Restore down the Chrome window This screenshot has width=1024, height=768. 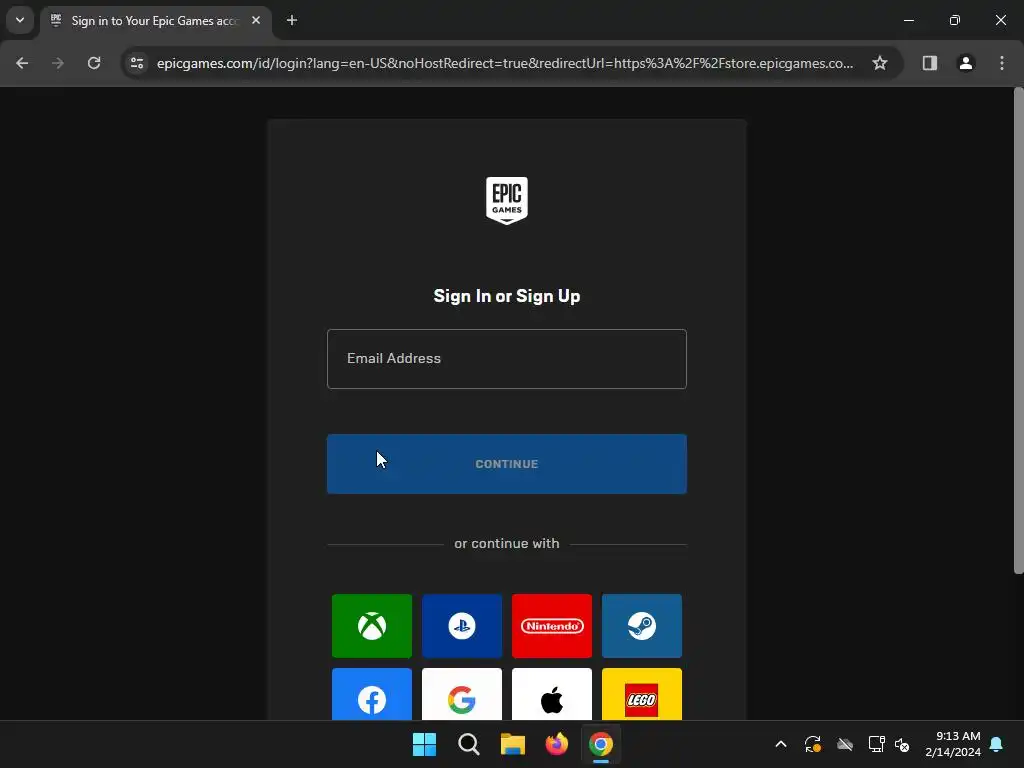tap(955, 21)
